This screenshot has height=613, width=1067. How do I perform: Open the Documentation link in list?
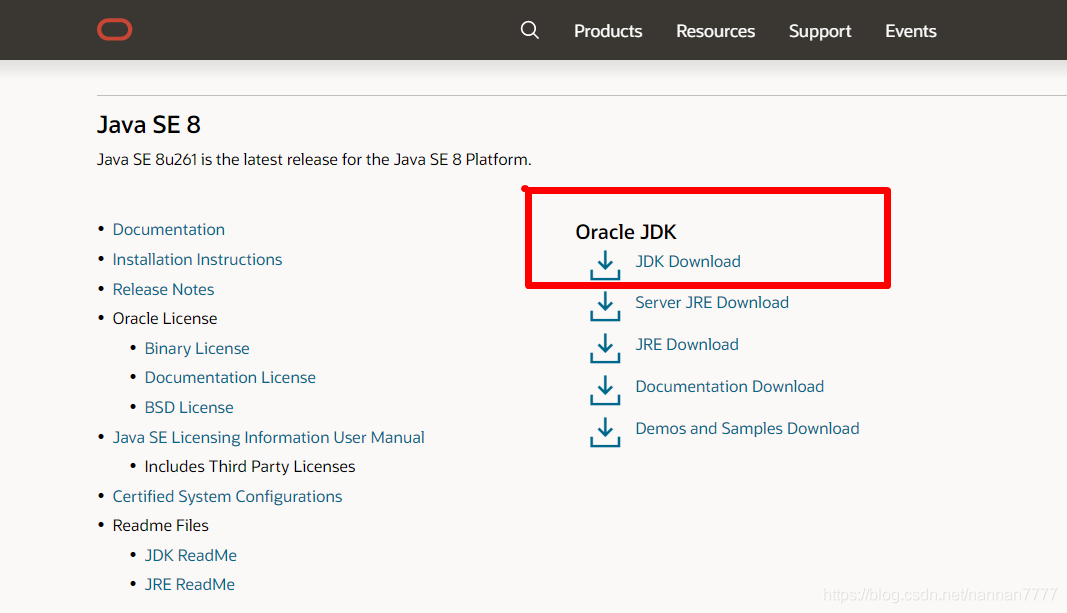click(x=169, y=229)
